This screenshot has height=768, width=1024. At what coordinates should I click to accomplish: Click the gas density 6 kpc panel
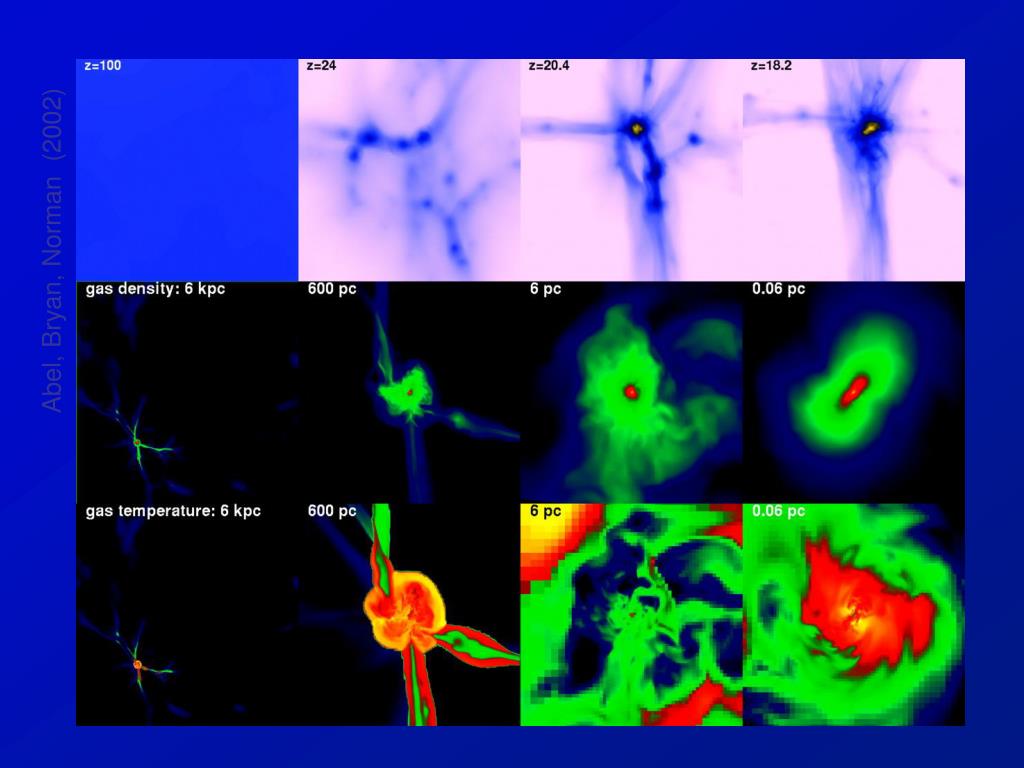click(x=187, y=392)
